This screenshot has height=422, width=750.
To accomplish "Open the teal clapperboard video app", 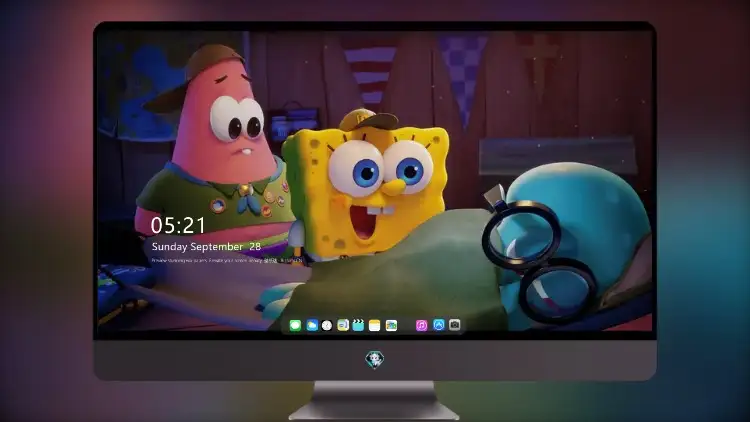I will pos(358,325).
